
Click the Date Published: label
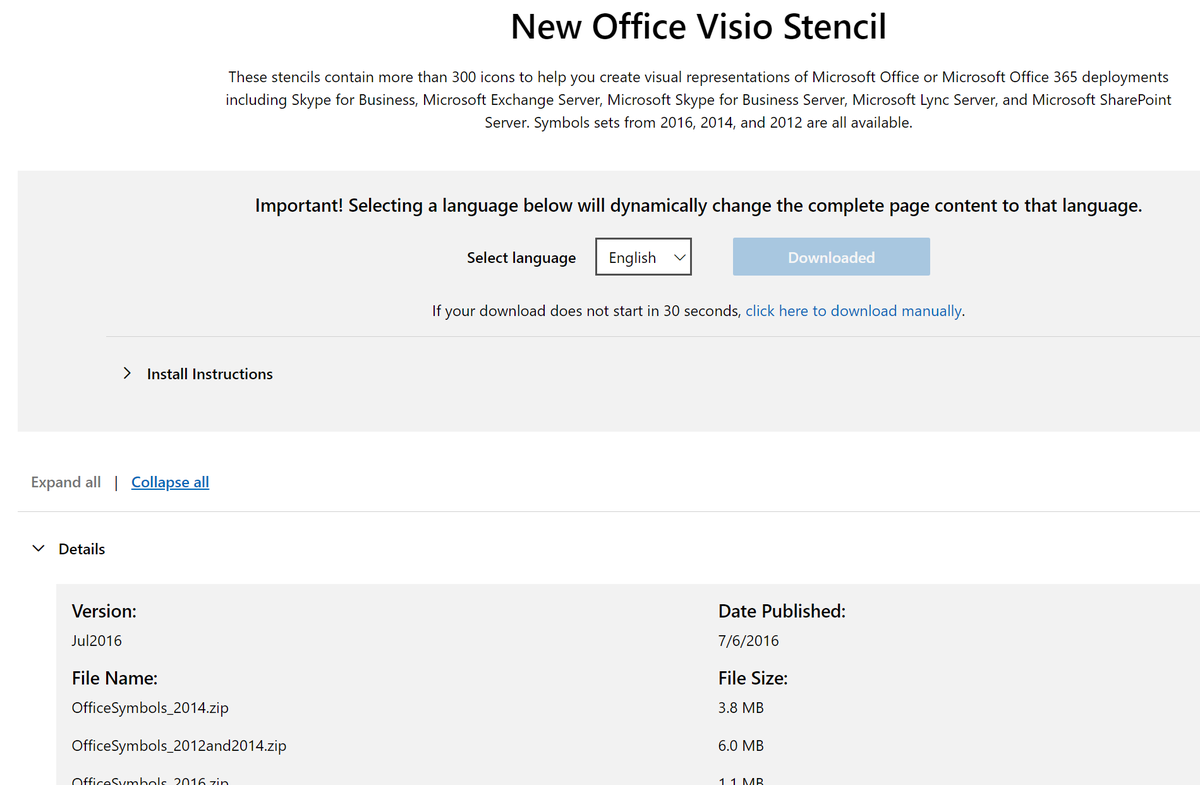coord(782,611)
